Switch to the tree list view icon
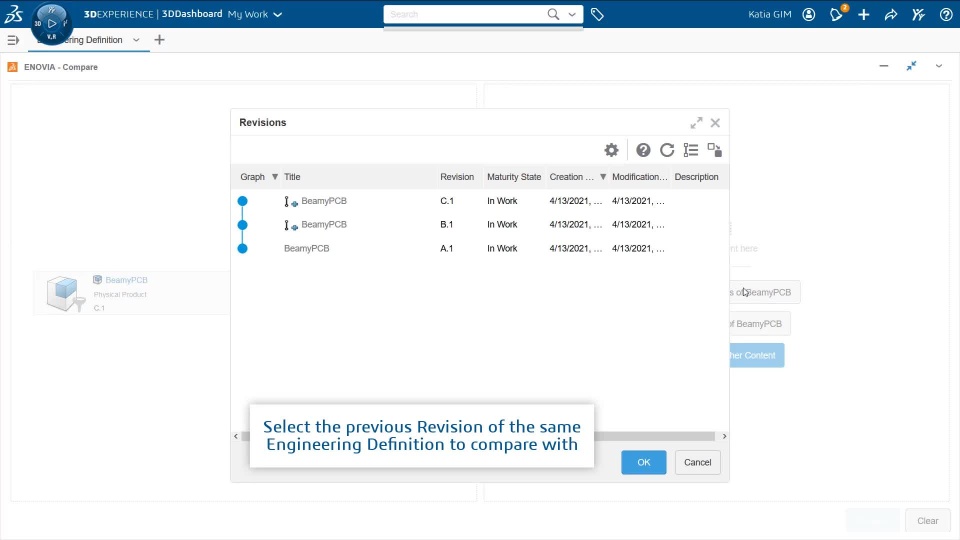Image resolution: width=960 pixels, height=540 pixels. [691, 150]
